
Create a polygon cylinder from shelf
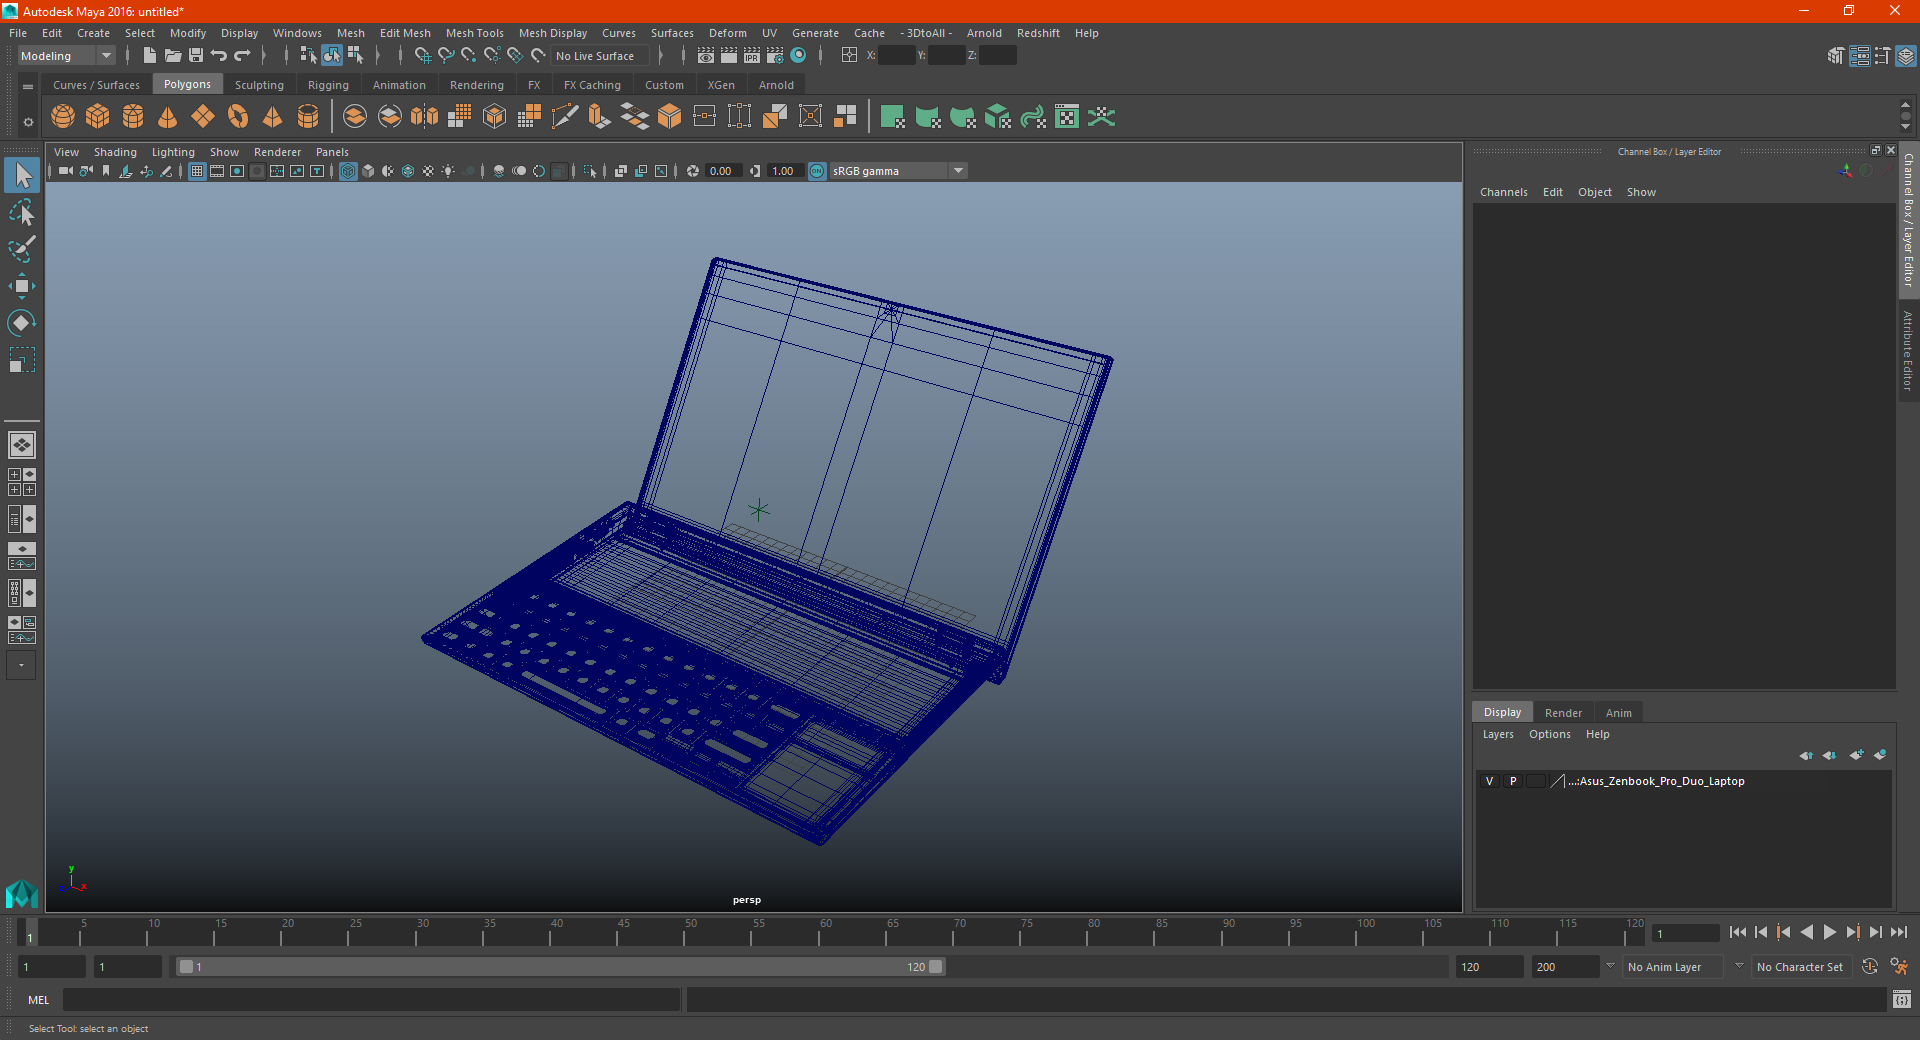(133, 117)
